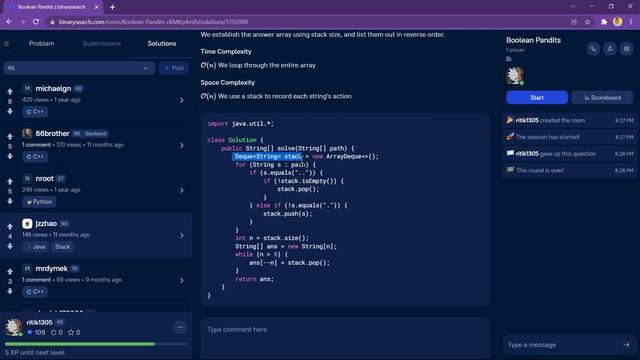Click the player avatar in room panel

tap(515, 76)
